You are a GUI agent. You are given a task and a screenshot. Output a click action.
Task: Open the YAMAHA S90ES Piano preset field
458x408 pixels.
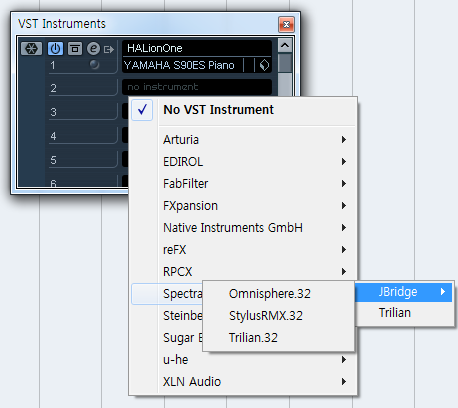point(182,65)
